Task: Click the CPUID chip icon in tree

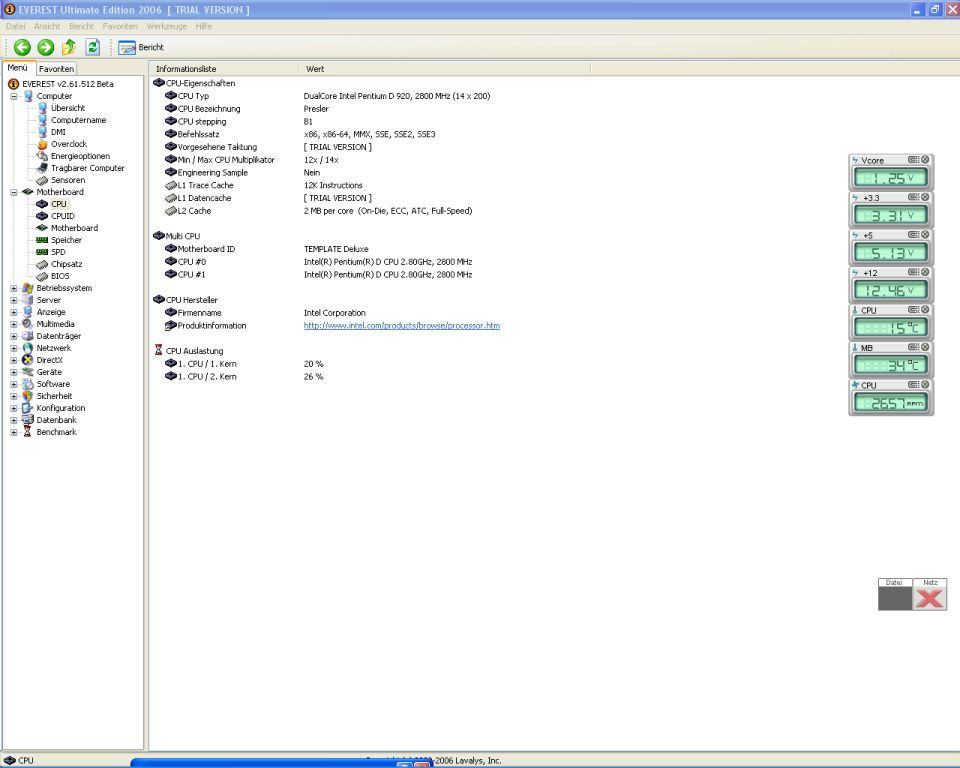Action: pos(42,216)
